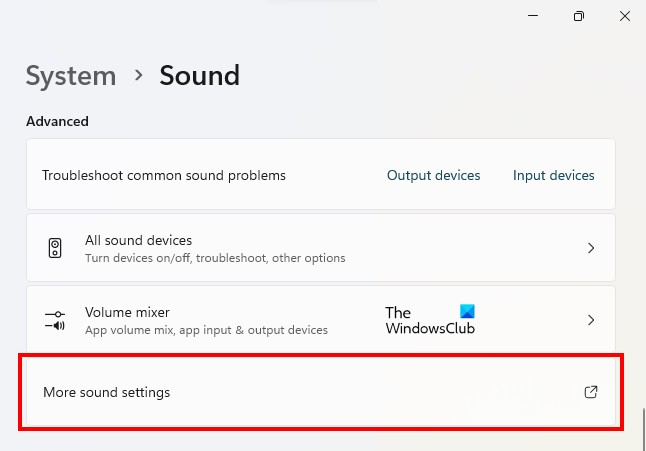Viewport: 646px width, 451px height.
Task: Click the App volume mix description text
Action: coord(206,330)
